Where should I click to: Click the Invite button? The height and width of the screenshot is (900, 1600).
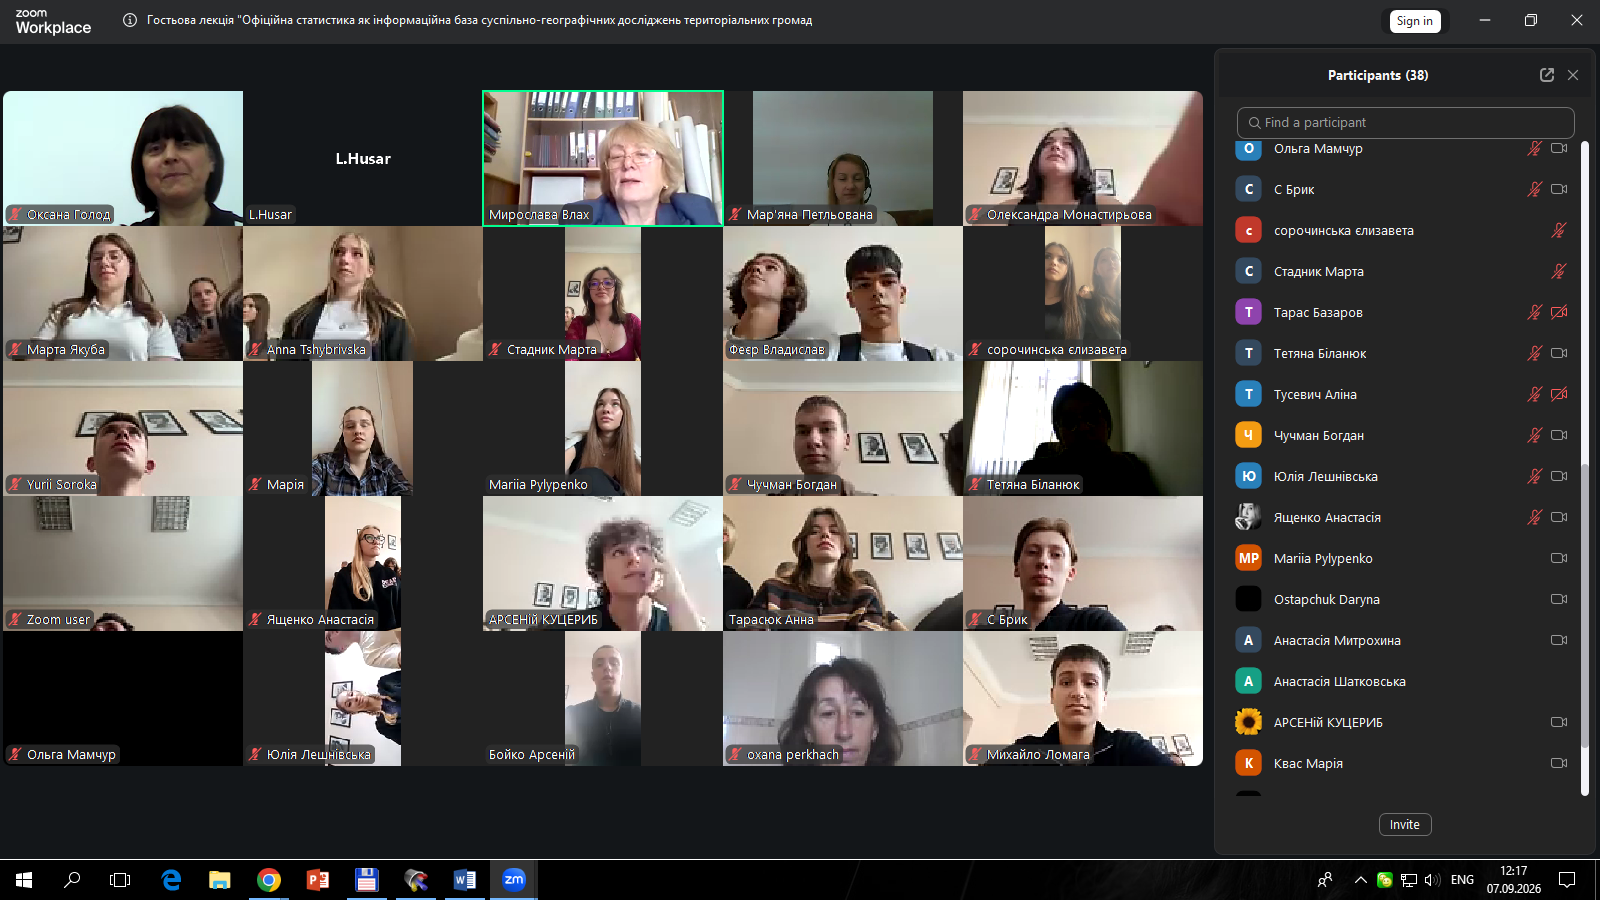tap(1405, 825)
